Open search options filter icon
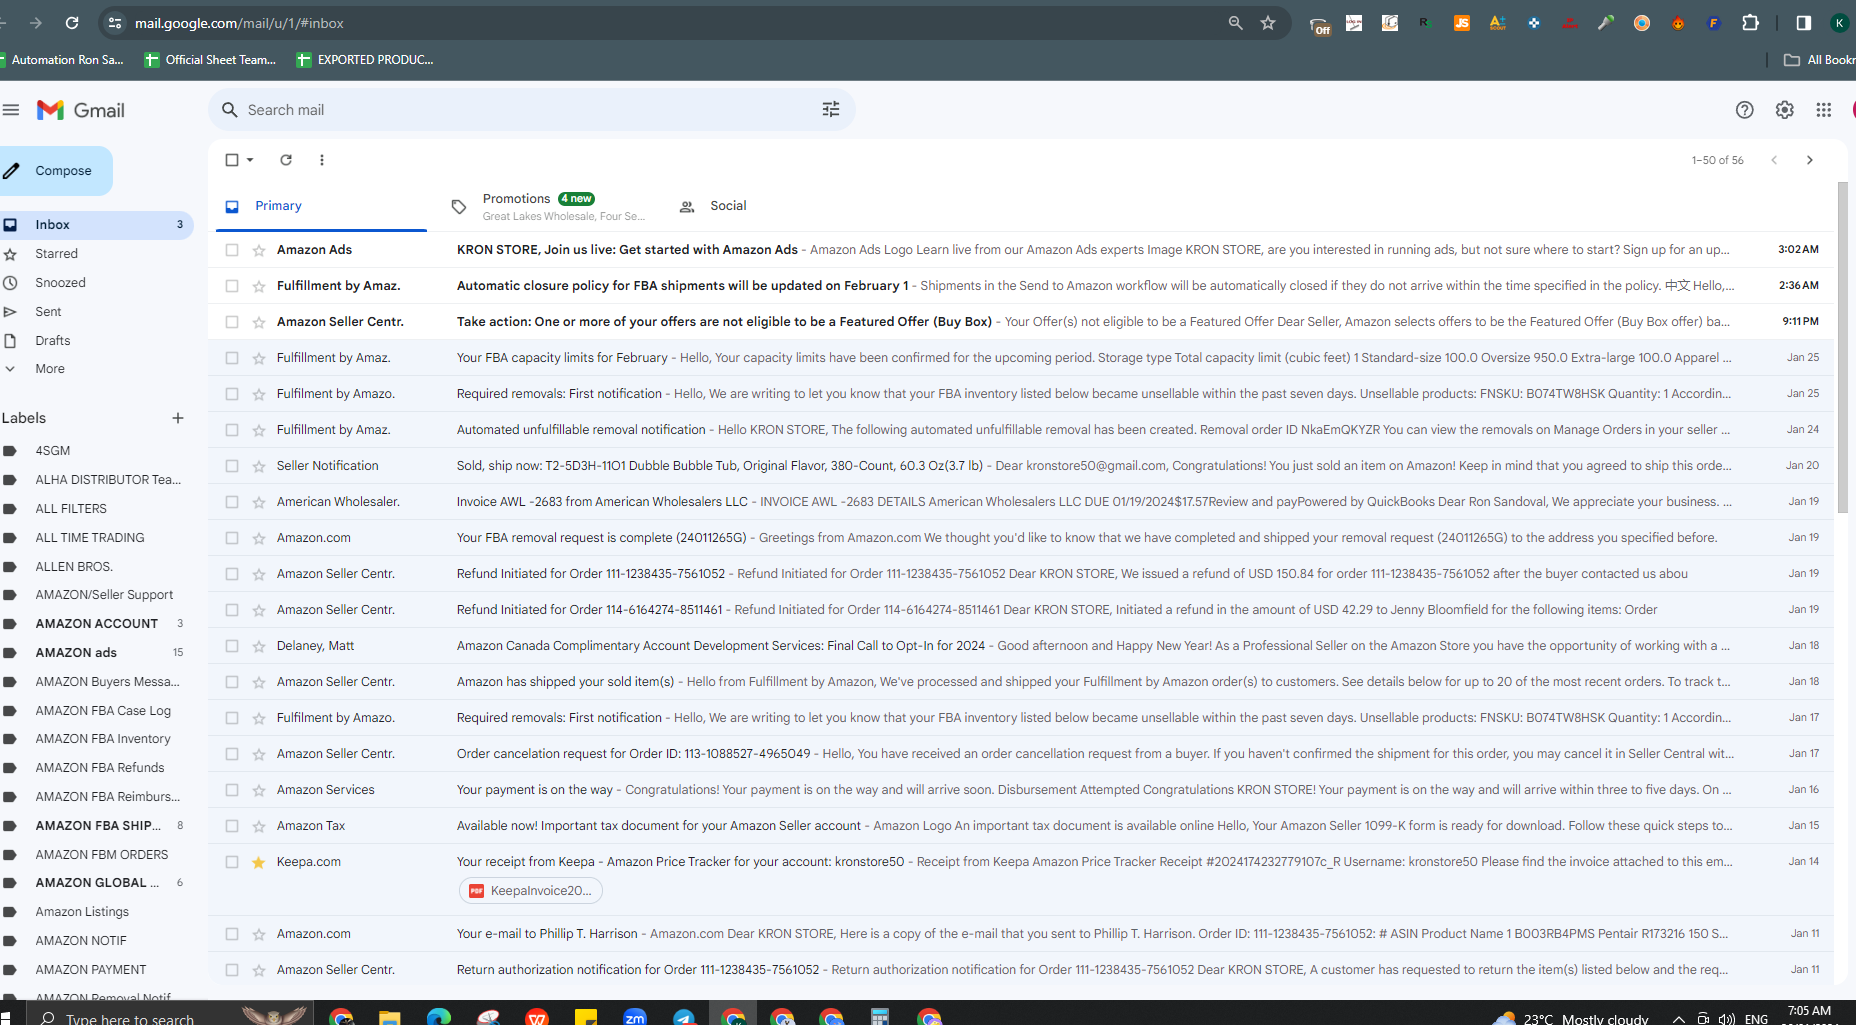1856x1025 pixels. click(x=831, y=110)
